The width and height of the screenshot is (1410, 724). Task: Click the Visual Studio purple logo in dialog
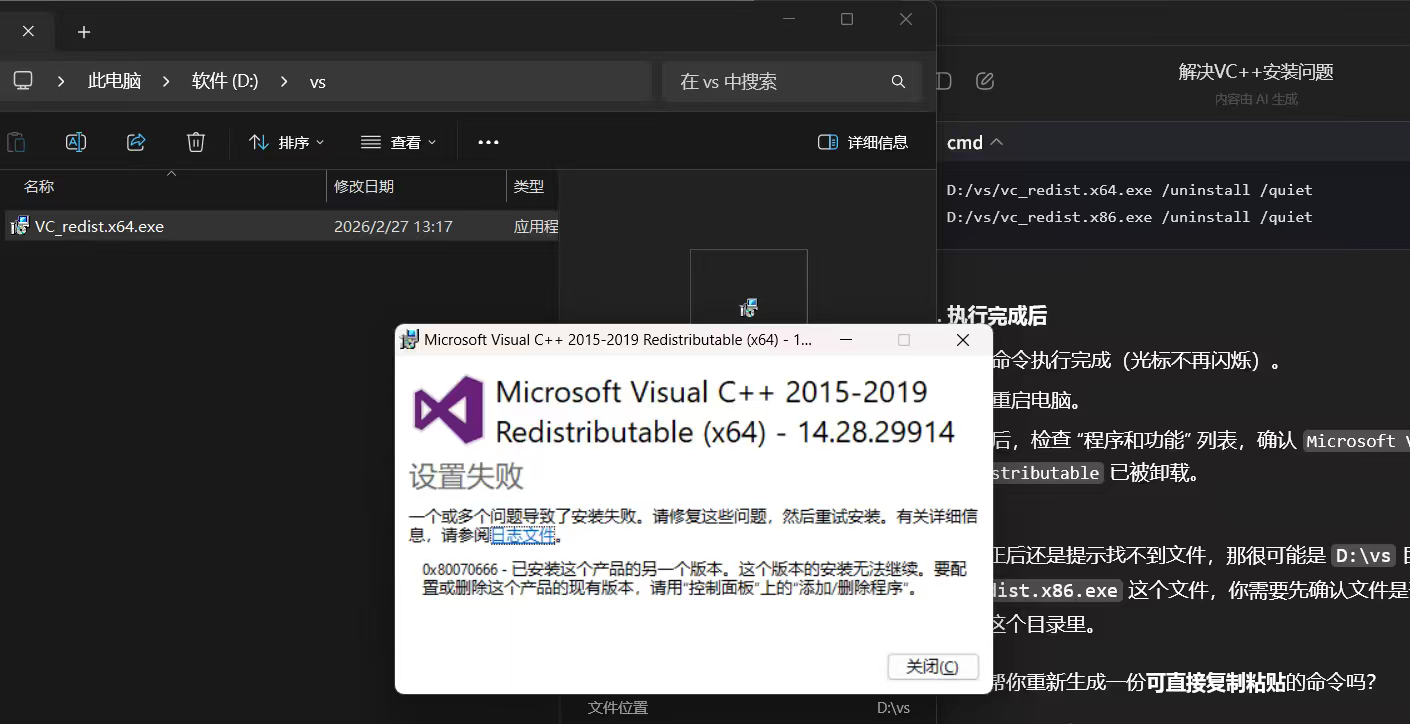[x=448, y=410]
